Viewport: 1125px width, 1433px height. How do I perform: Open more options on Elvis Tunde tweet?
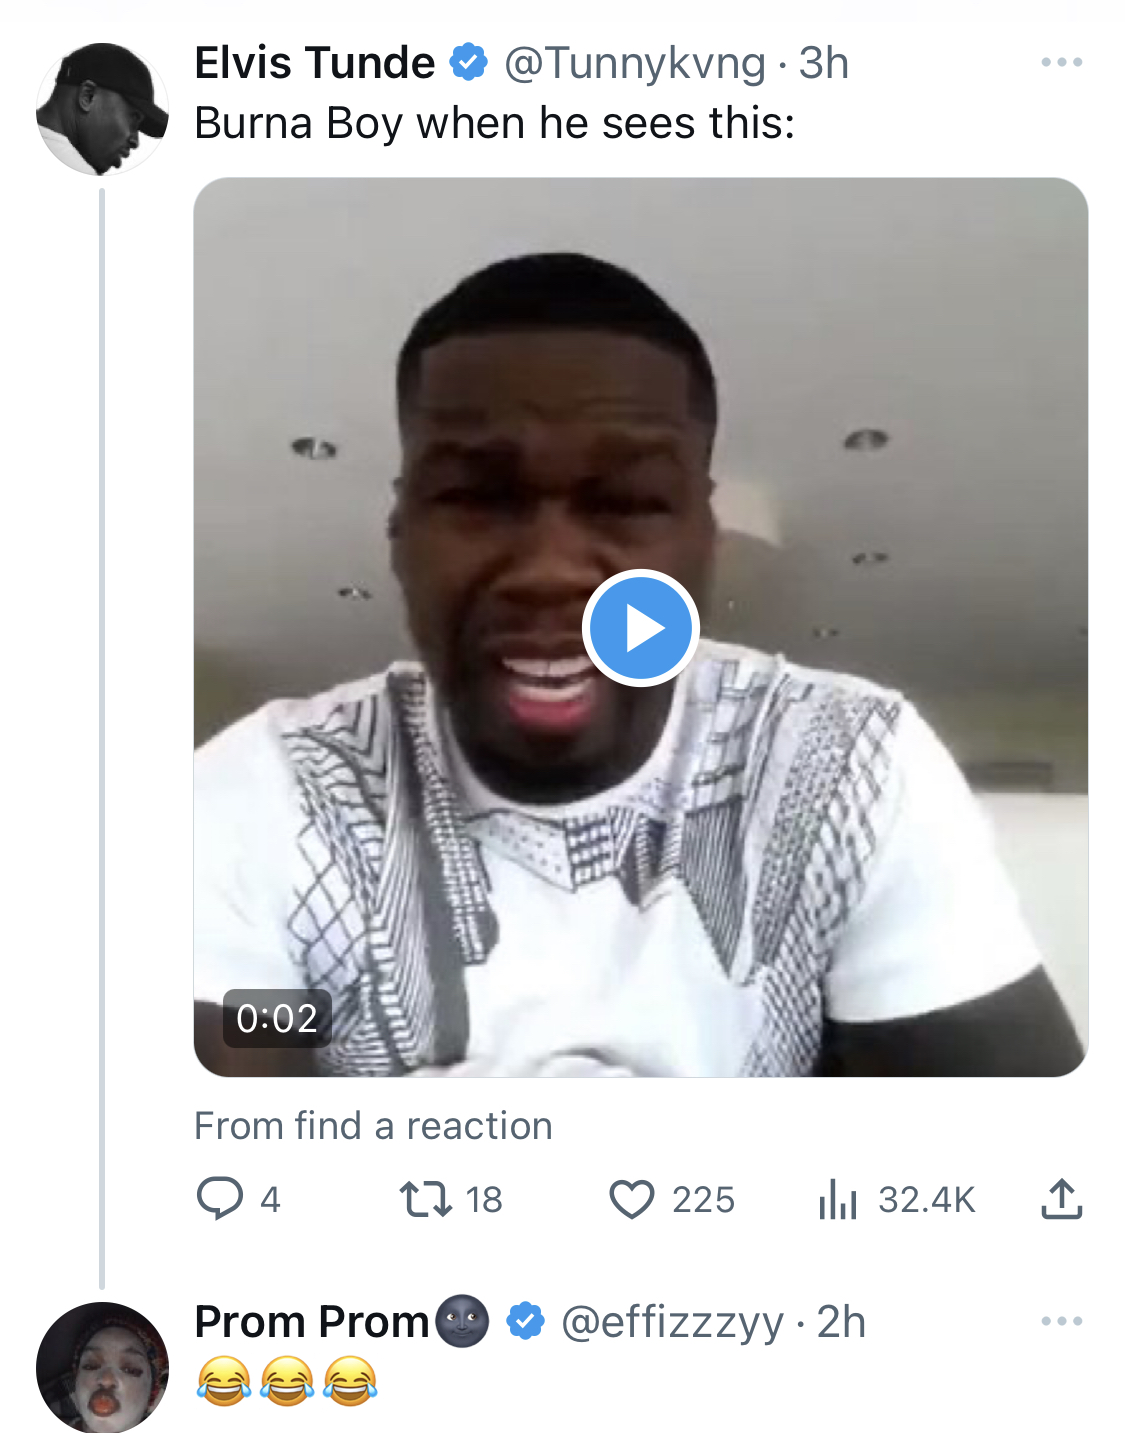tap(1062, 62)
